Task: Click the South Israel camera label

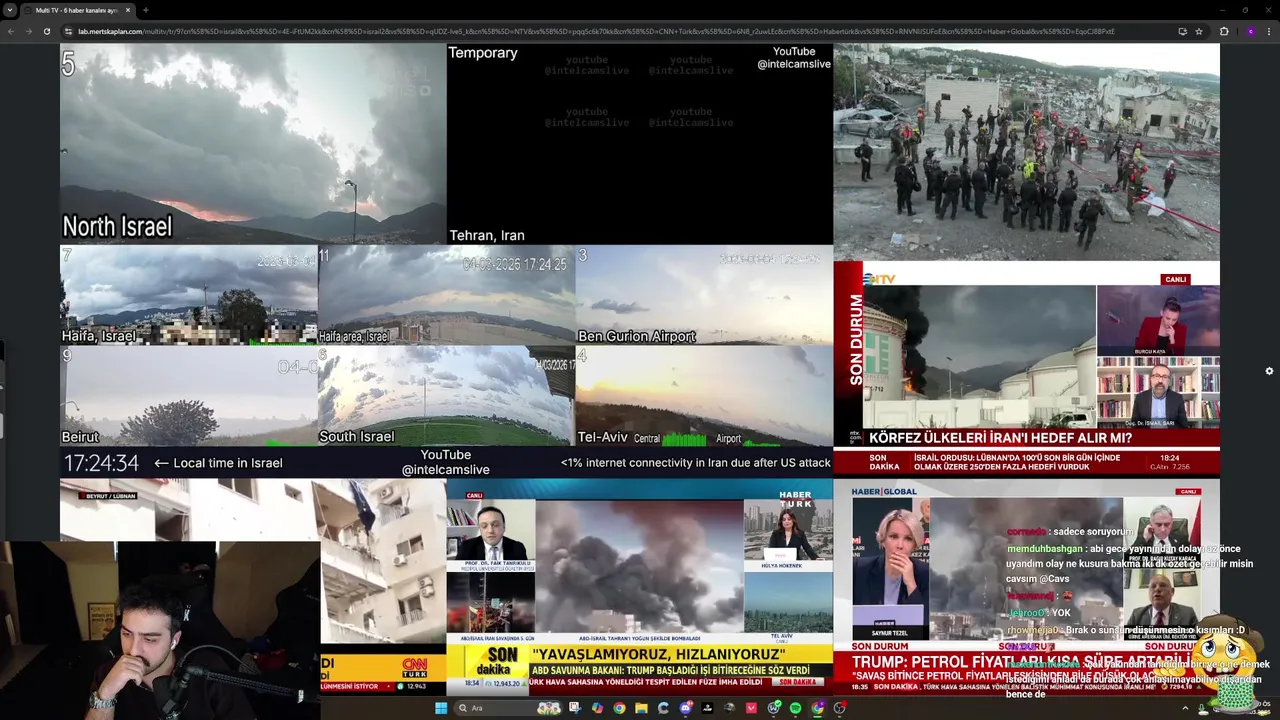Action: [x=357, y=437]
